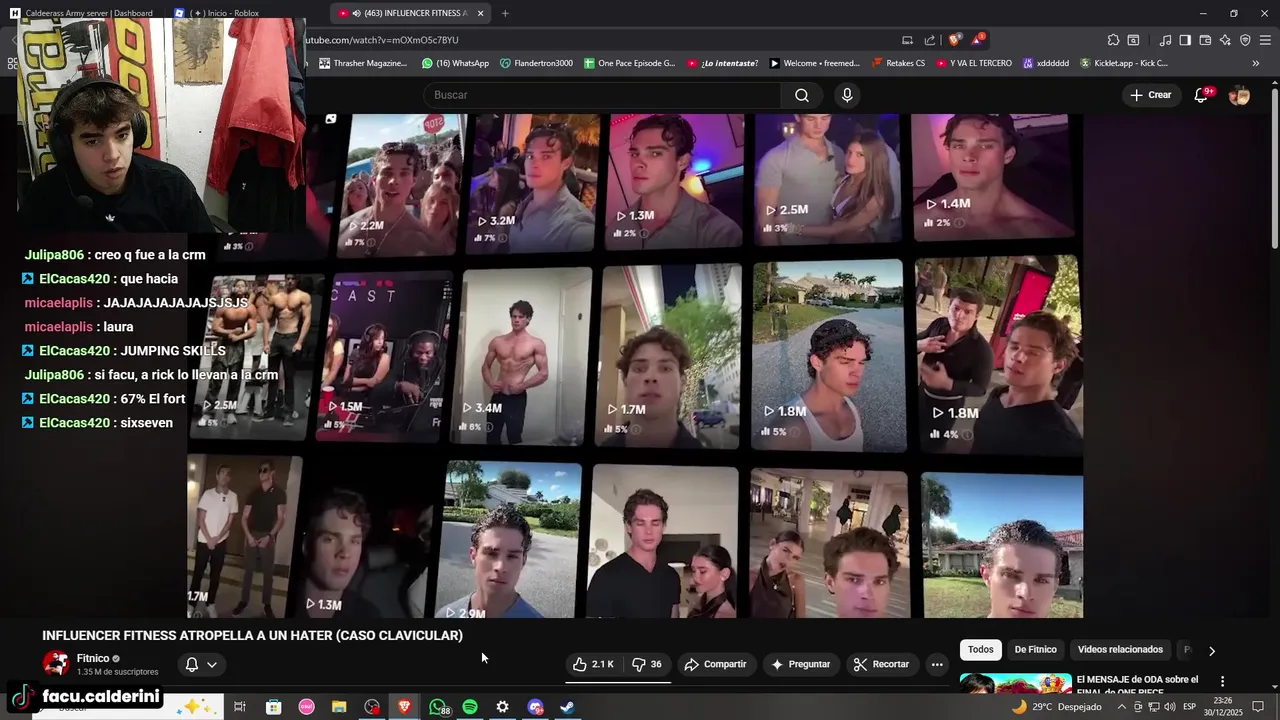This screenshot has width=1280, height=720.
Task: Mute the INFLUENCER FITNESS tab audio icon
Action: click(357, 13)
